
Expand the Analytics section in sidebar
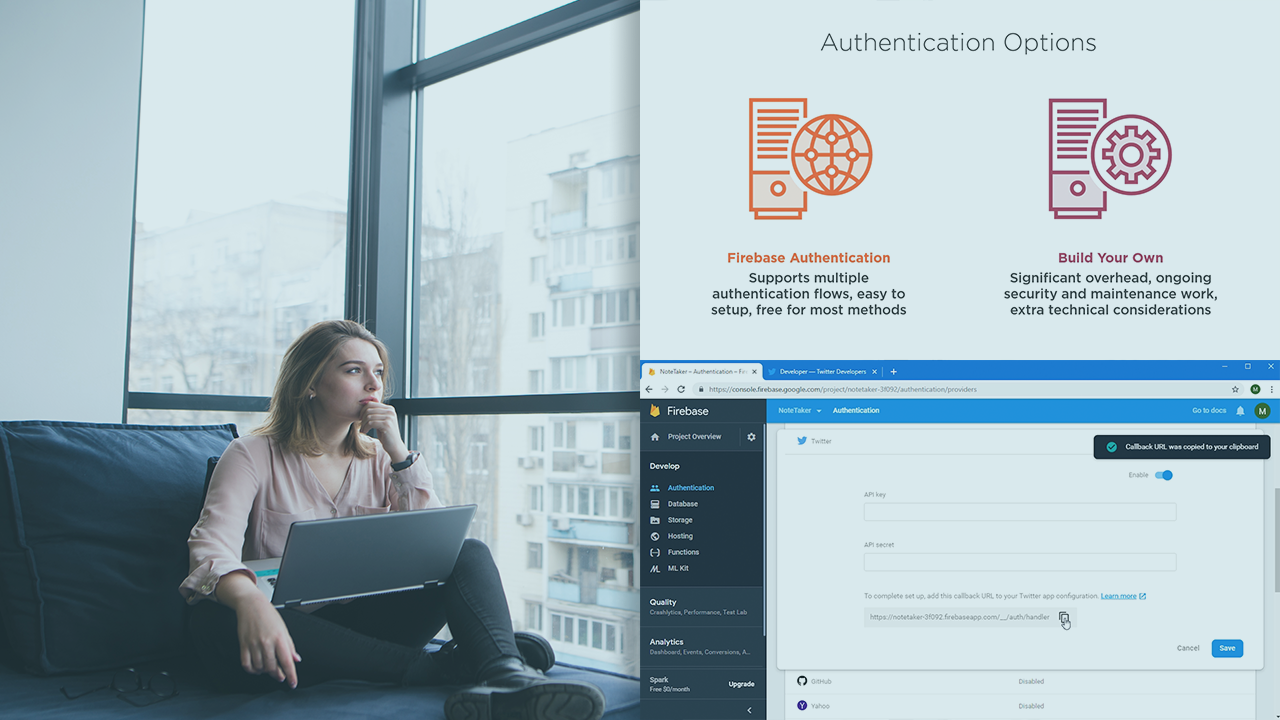click(x=701, y=646)
